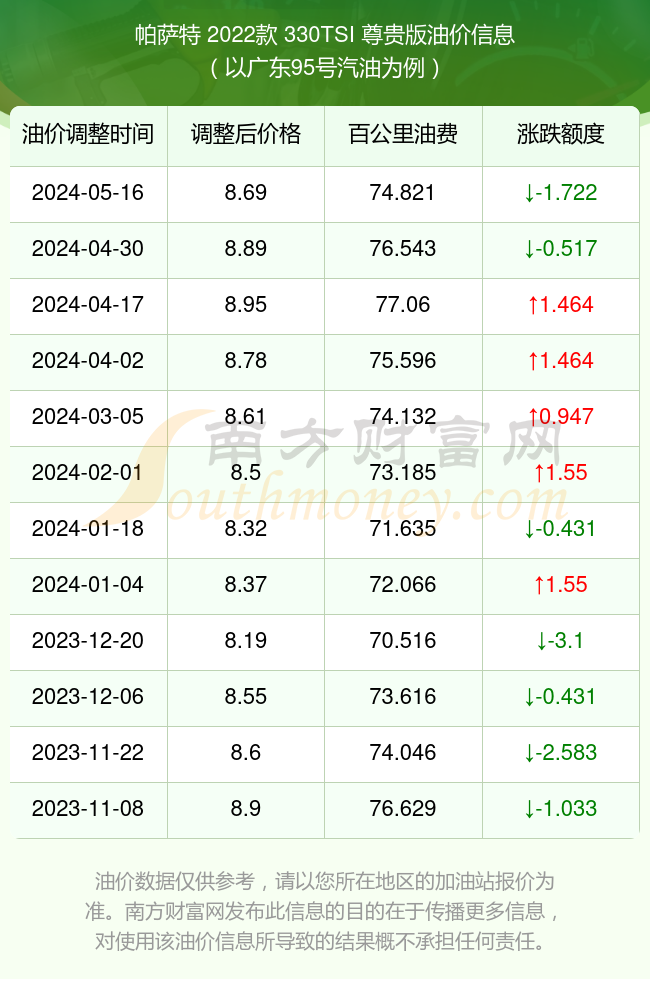650x1000 pixels.
Task: Click price 8.61 in 2024-03-05 row
Action: coord(246,417)
